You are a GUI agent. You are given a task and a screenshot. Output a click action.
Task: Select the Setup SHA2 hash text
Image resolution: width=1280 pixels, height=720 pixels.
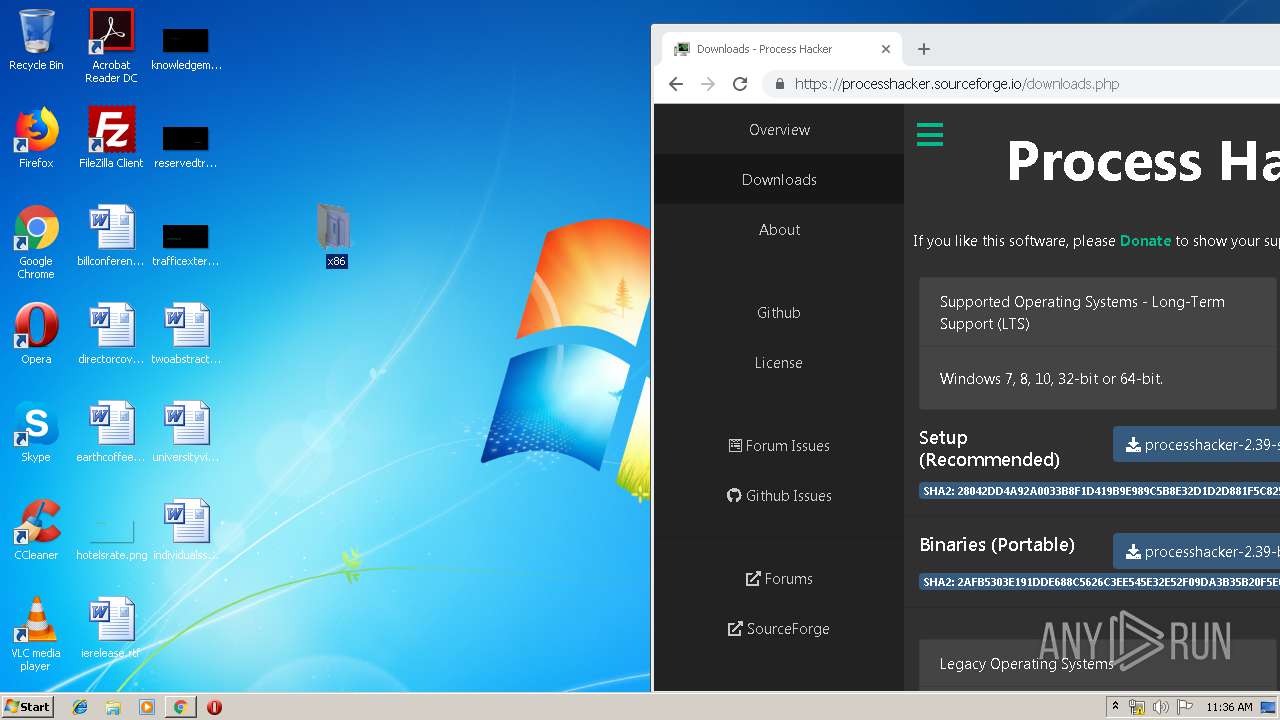click(x=1099, y=491)
